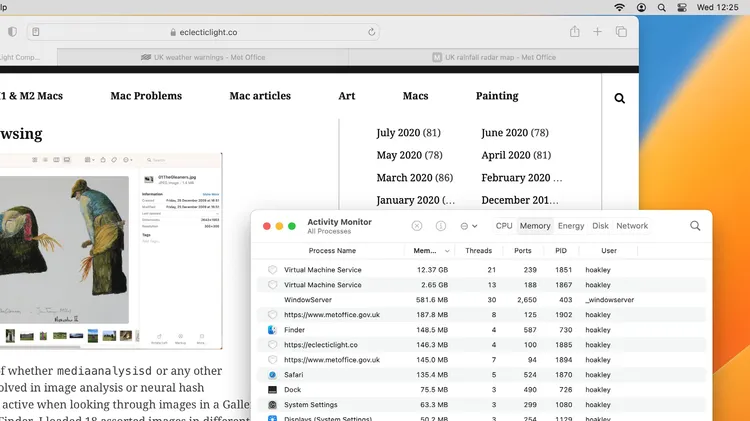The image size is (750, 421).
Task: Click the stop process icon in Activity Monitor
Action: pos(417,226)
